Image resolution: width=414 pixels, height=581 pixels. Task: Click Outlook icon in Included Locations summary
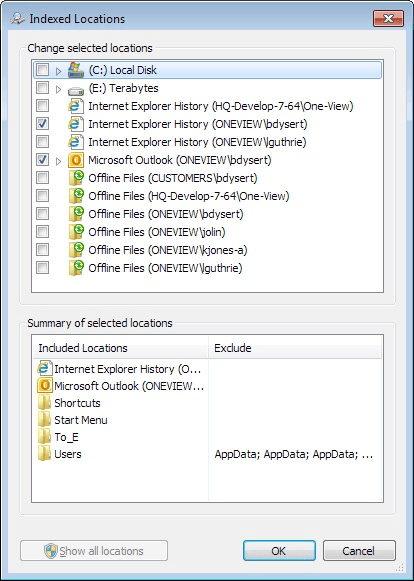tap(44, 386)
